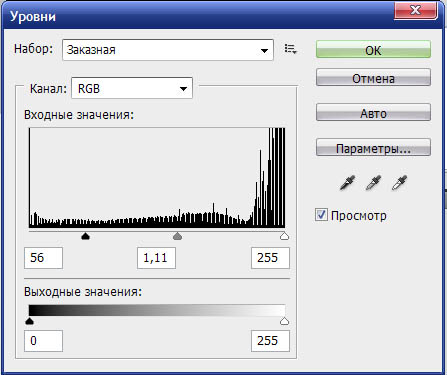447x375 pixels.
Task: Click the black input shadow slider
Action: coord(86,236)
